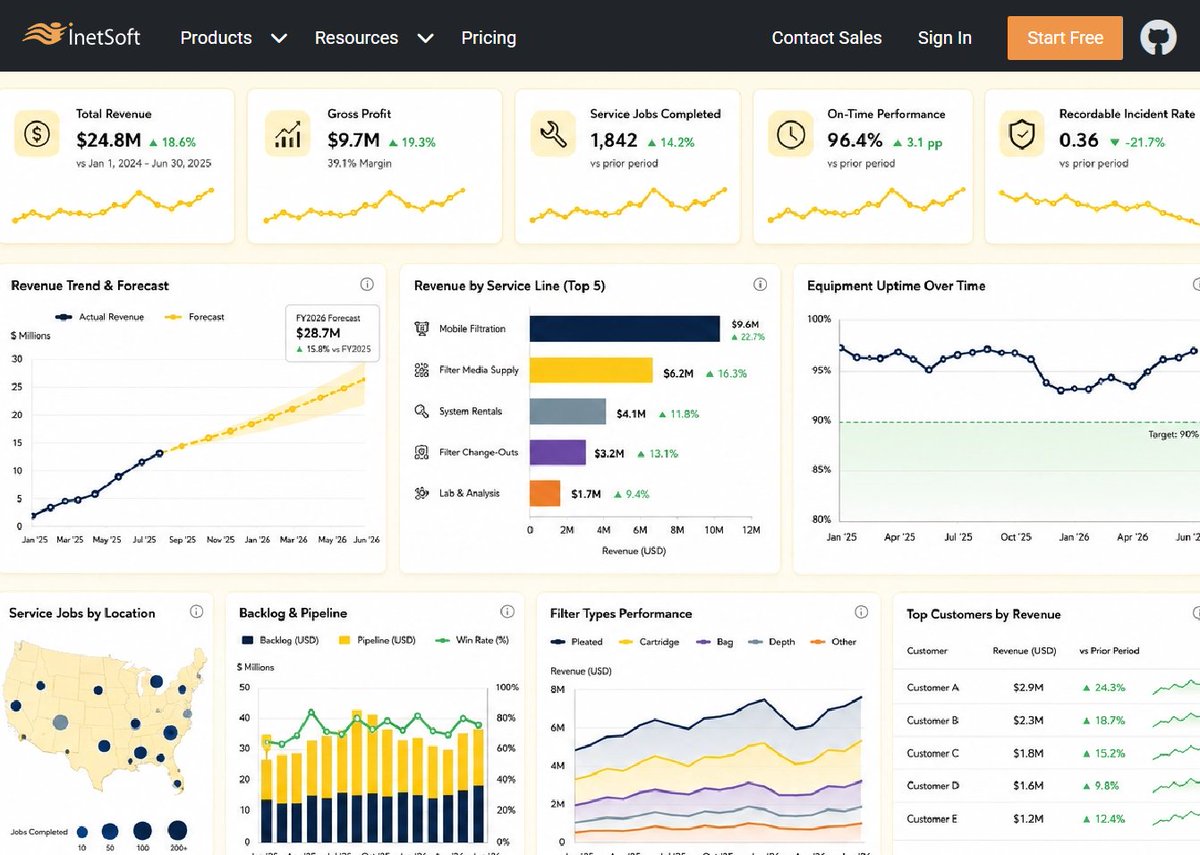Click the Equipment Uptime Over Time title
The image size is (1200, 855).
(896, 286)
